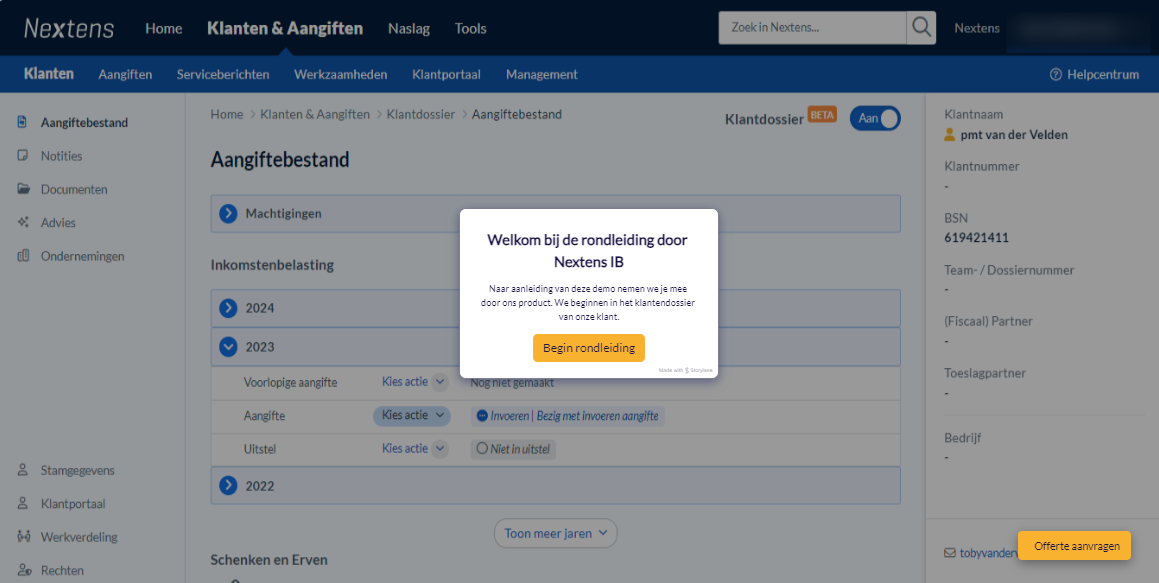Switch to the Klantportaal tab in blue bar

446,74
